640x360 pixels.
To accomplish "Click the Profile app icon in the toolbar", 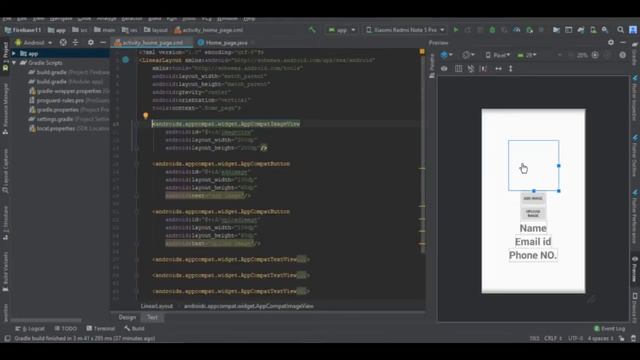I will [x=517, y=30].
